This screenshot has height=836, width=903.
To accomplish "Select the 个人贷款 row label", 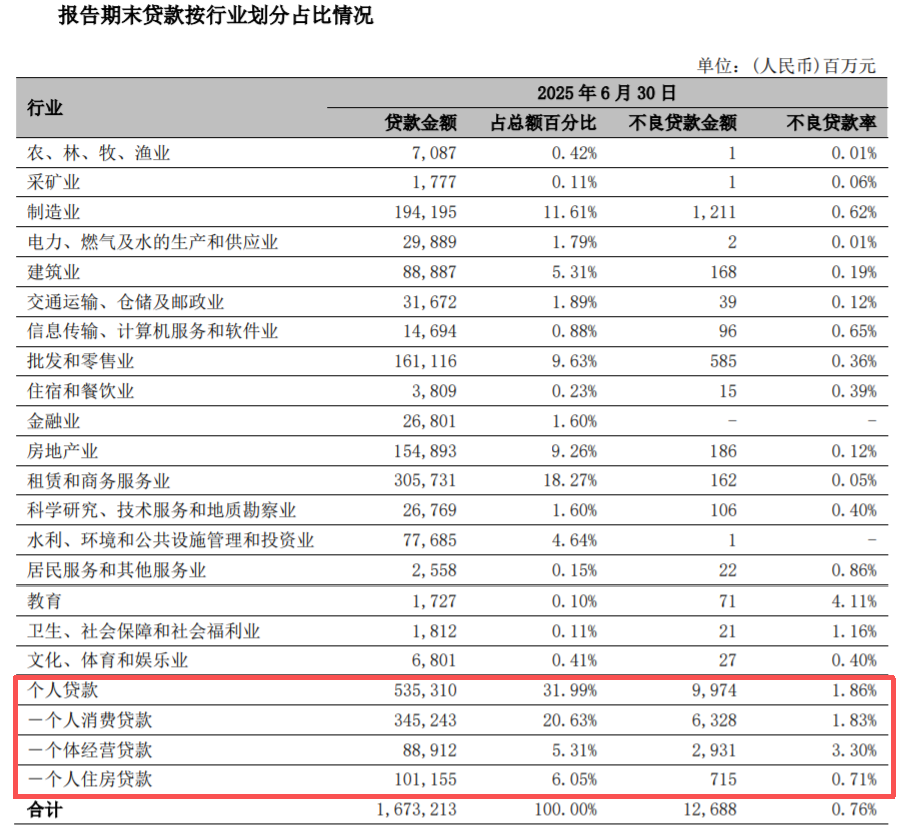I will click(x=62, y=690).
